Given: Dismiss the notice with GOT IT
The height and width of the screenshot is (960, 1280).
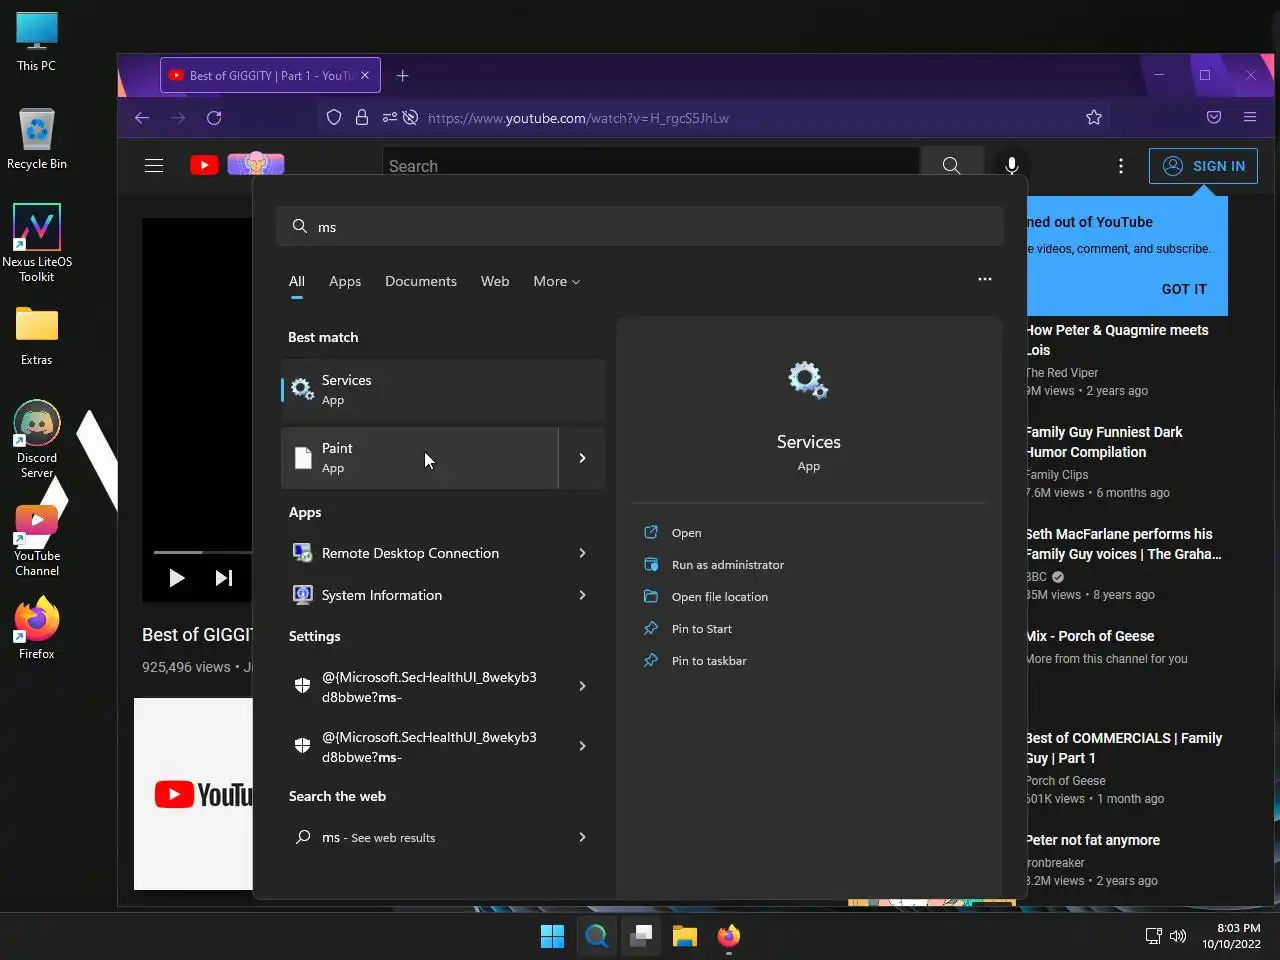Looking at the screenshot, I should tap(1184, 289).
